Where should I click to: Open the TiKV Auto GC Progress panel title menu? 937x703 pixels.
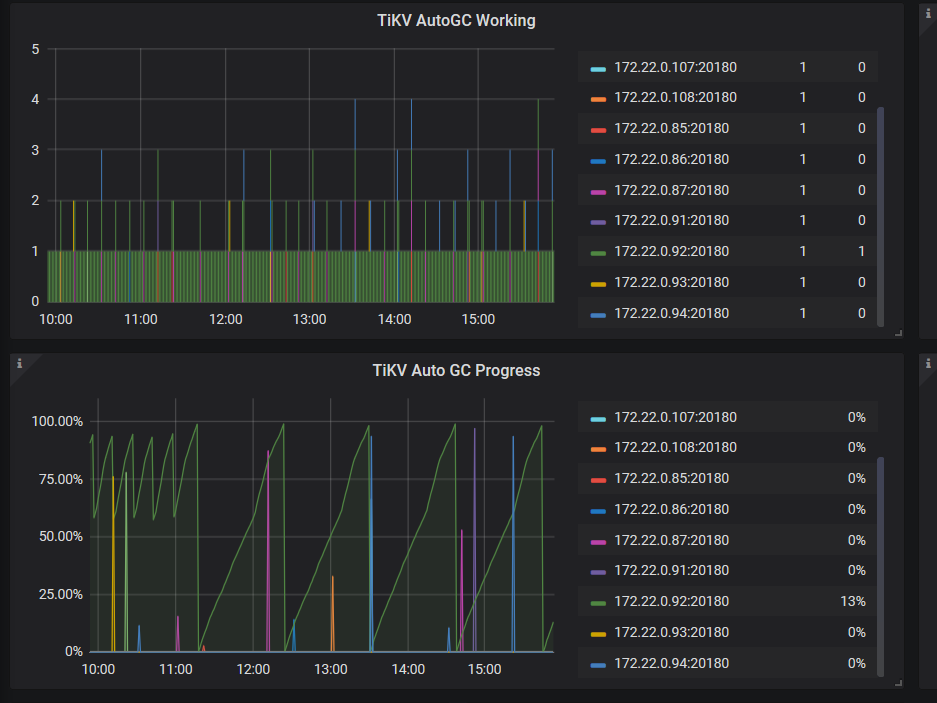coord(456,370)
